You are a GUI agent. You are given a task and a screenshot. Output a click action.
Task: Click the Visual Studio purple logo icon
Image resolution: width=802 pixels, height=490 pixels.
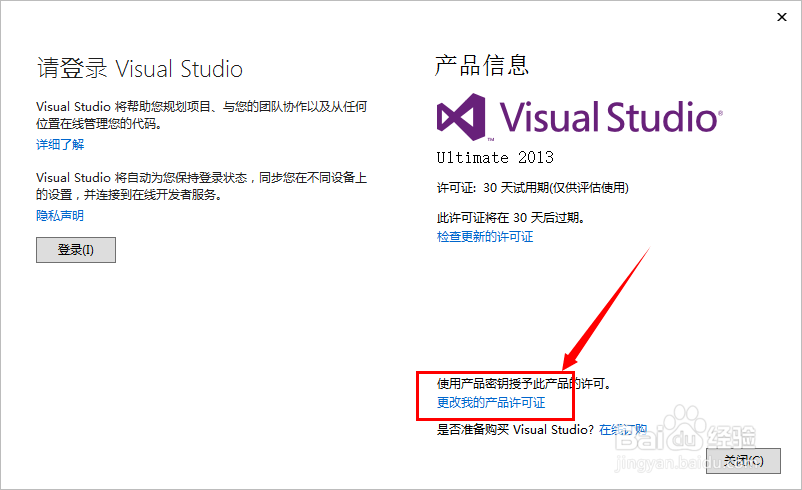(461, 117)
